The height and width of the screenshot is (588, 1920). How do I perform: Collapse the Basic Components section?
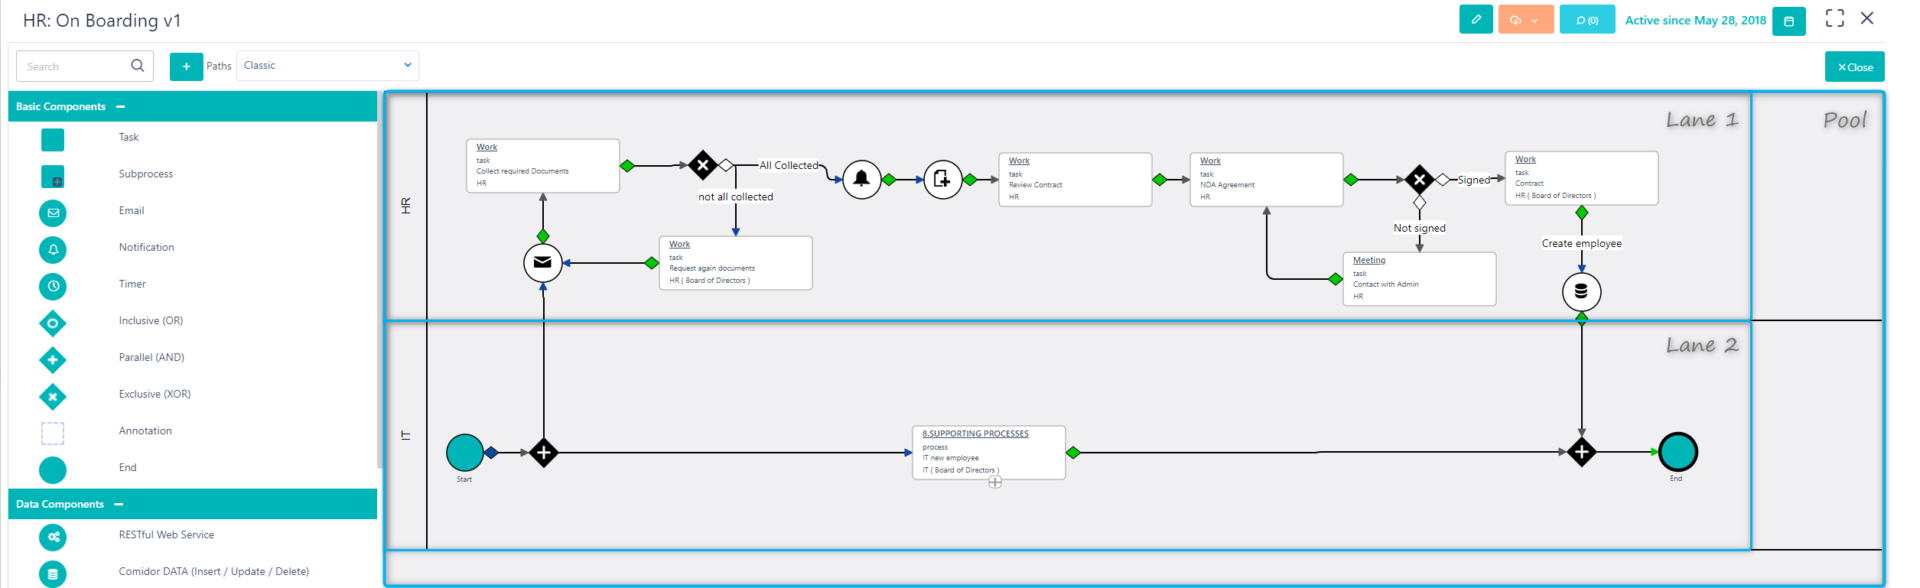(121, 107)
